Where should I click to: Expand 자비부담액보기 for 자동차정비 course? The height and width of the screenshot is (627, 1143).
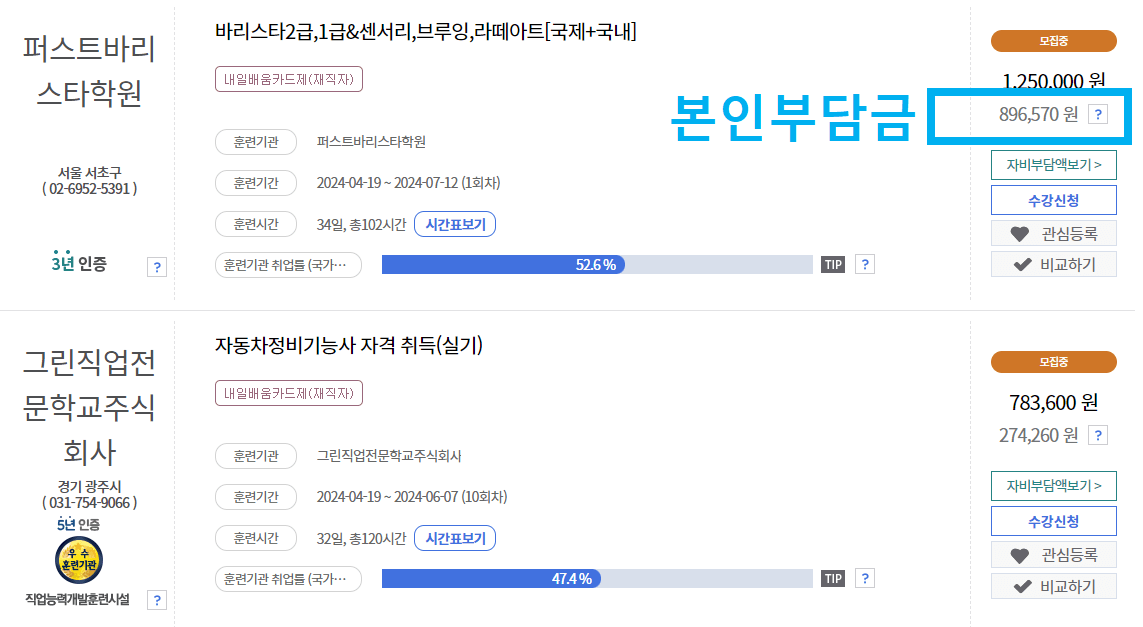pyautogui.click(x=1053, y=483)
